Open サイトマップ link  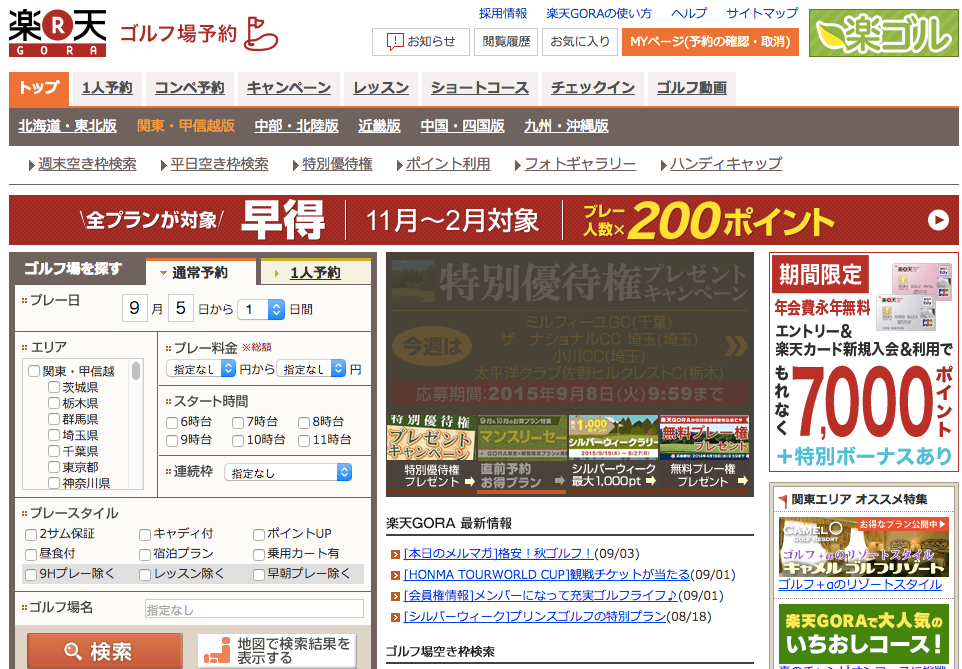pos(762,13)
